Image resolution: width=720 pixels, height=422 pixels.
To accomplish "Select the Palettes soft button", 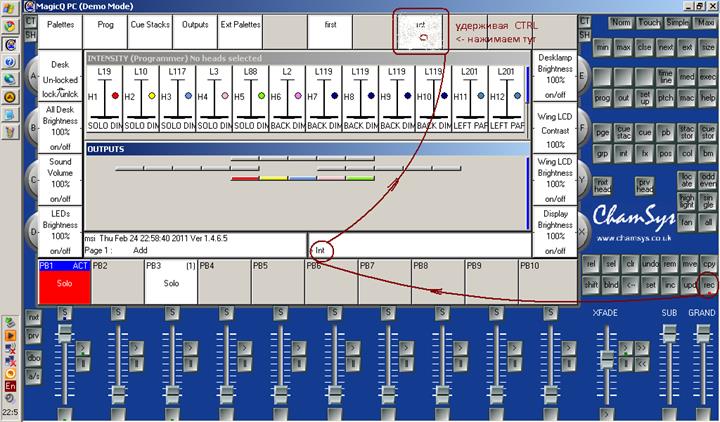I will pyautogui.click(x=60, y=32).
